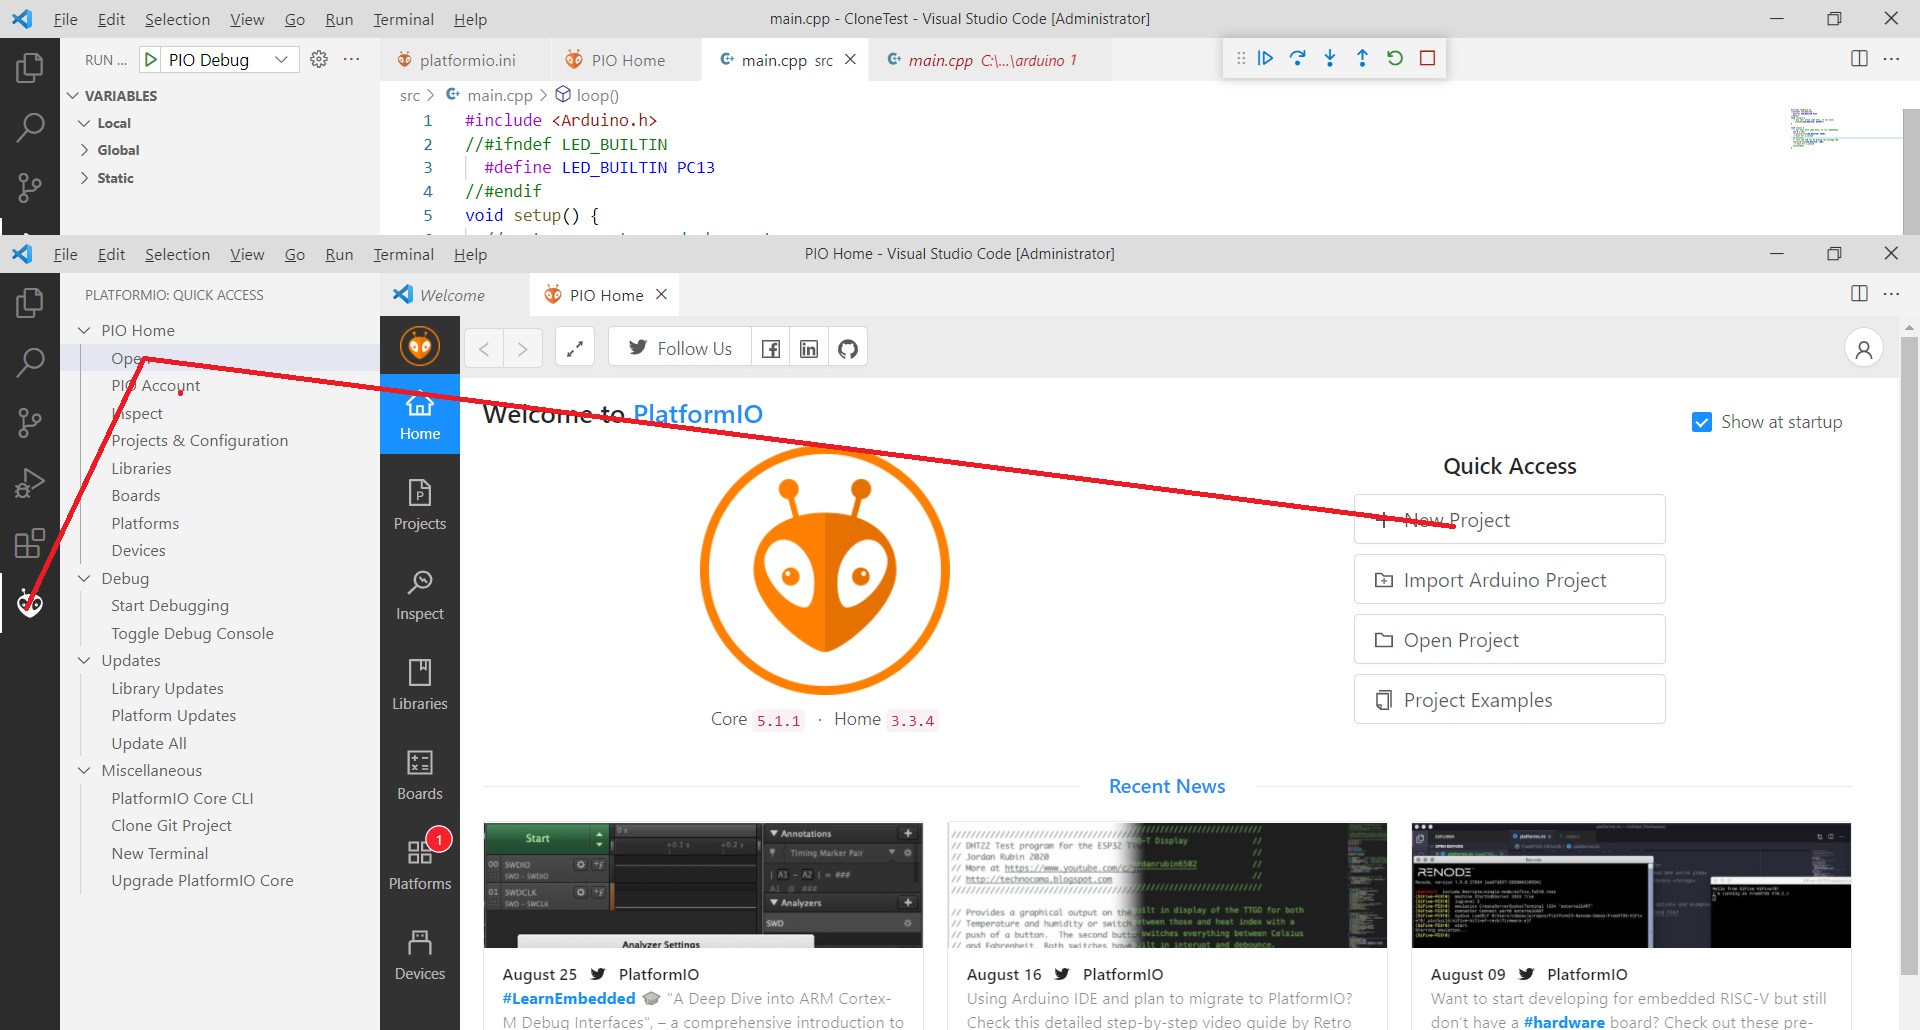Click the GitHub icon
1920x1030 pixels.
pos(848,348)
